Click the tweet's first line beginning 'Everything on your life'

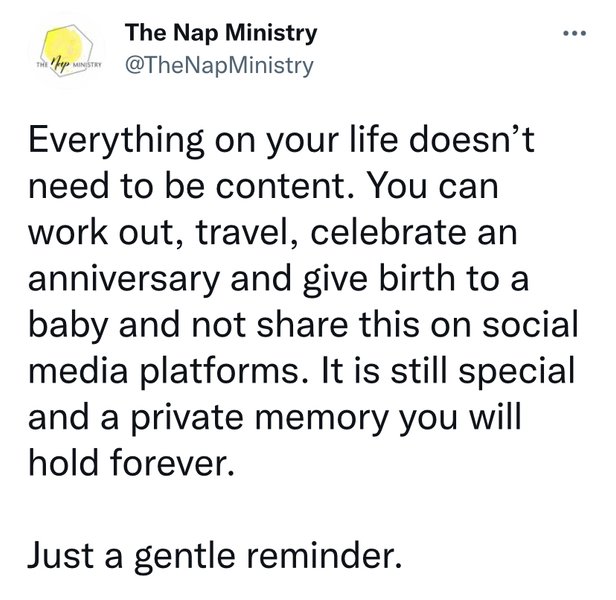(281, 140)
